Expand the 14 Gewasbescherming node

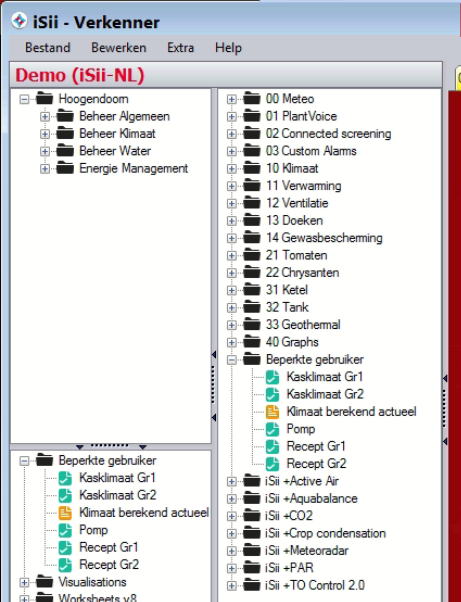(x=231, y=238)
